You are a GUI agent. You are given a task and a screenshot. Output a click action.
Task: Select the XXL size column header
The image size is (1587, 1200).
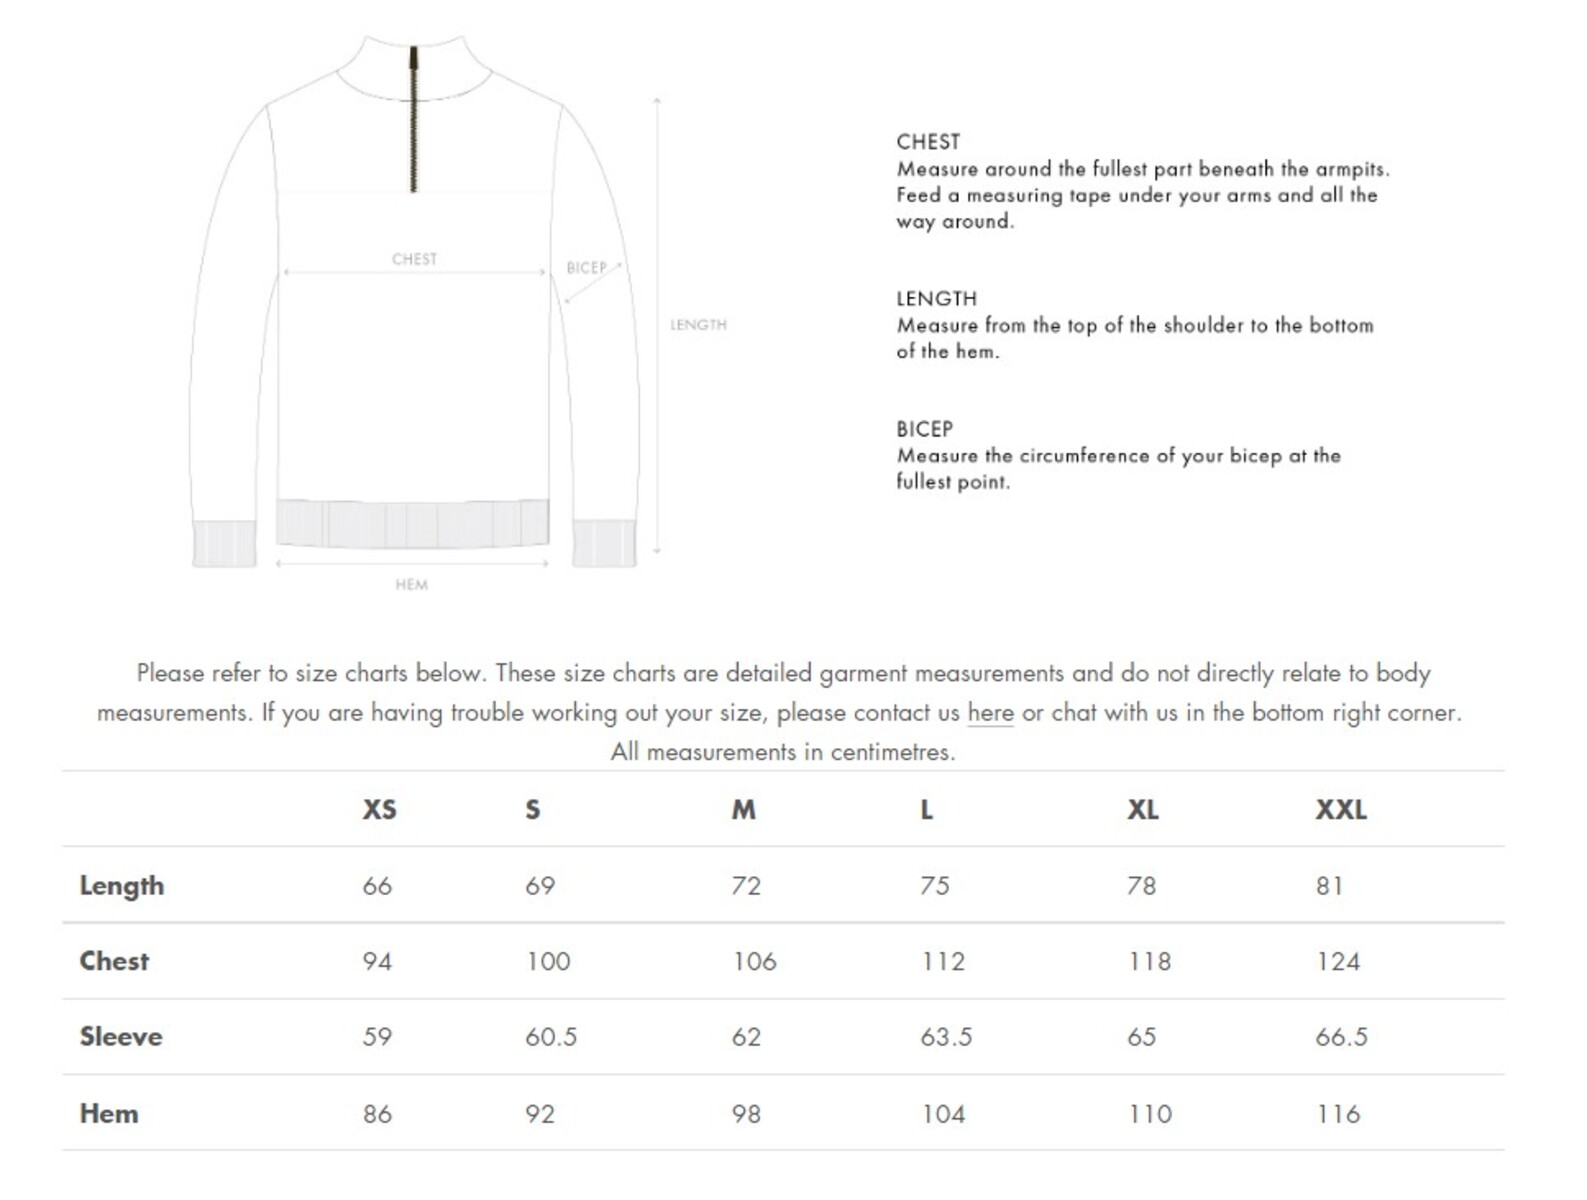[1340, 809]
